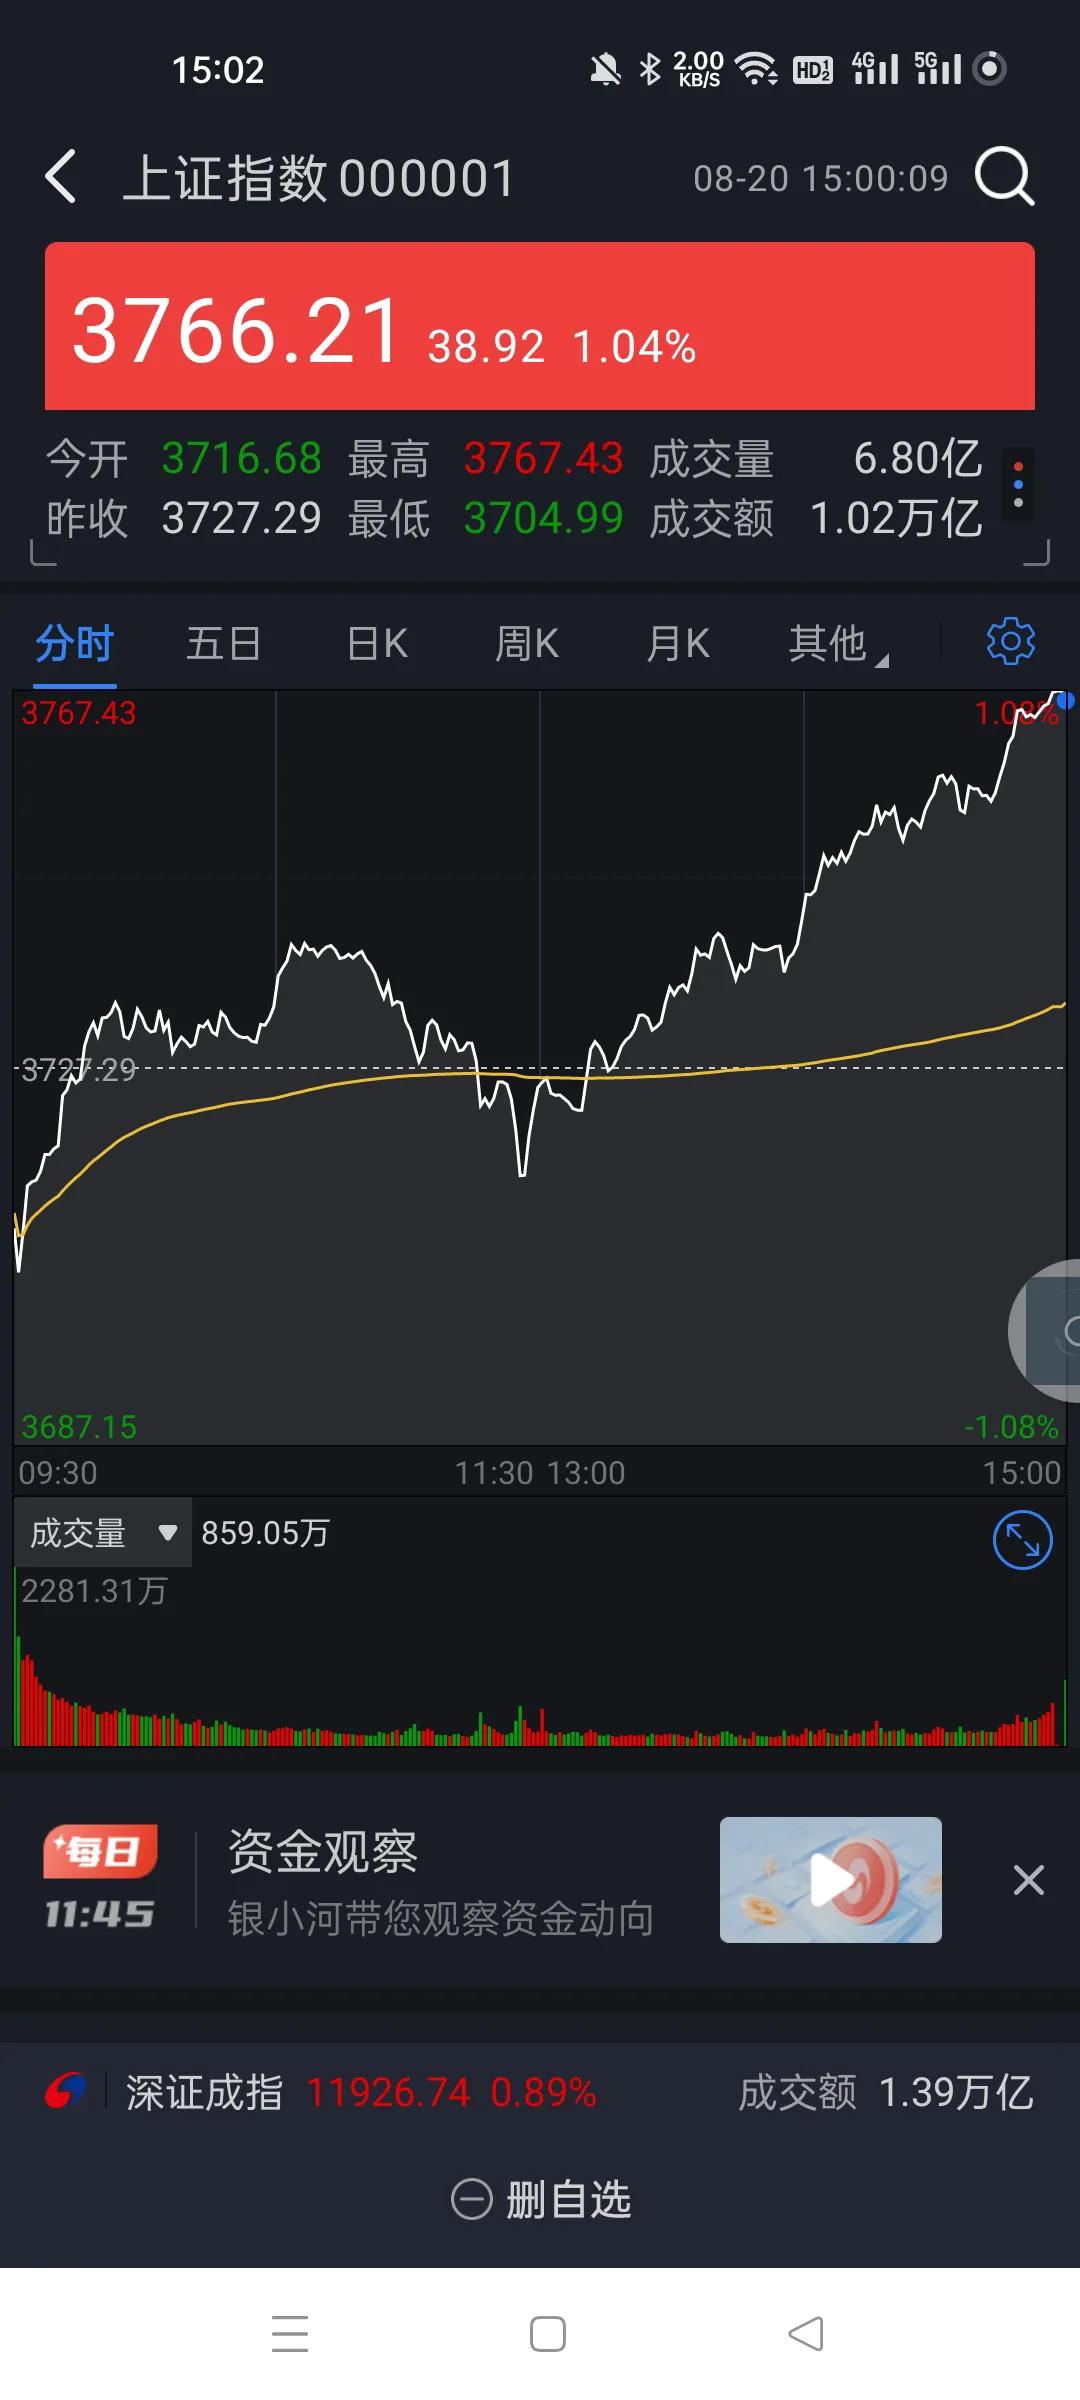Screen dimensions: 1080x2400
Task: Play the 资金观察 video thumbnail
Action: click(x=831, y=1880)
